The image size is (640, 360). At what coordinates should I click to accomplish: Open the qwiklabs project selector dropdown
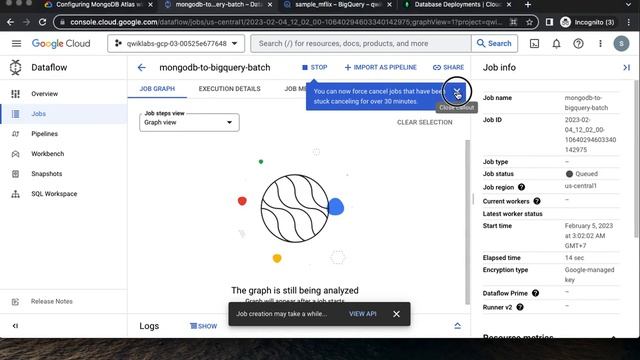coord(176,43)
